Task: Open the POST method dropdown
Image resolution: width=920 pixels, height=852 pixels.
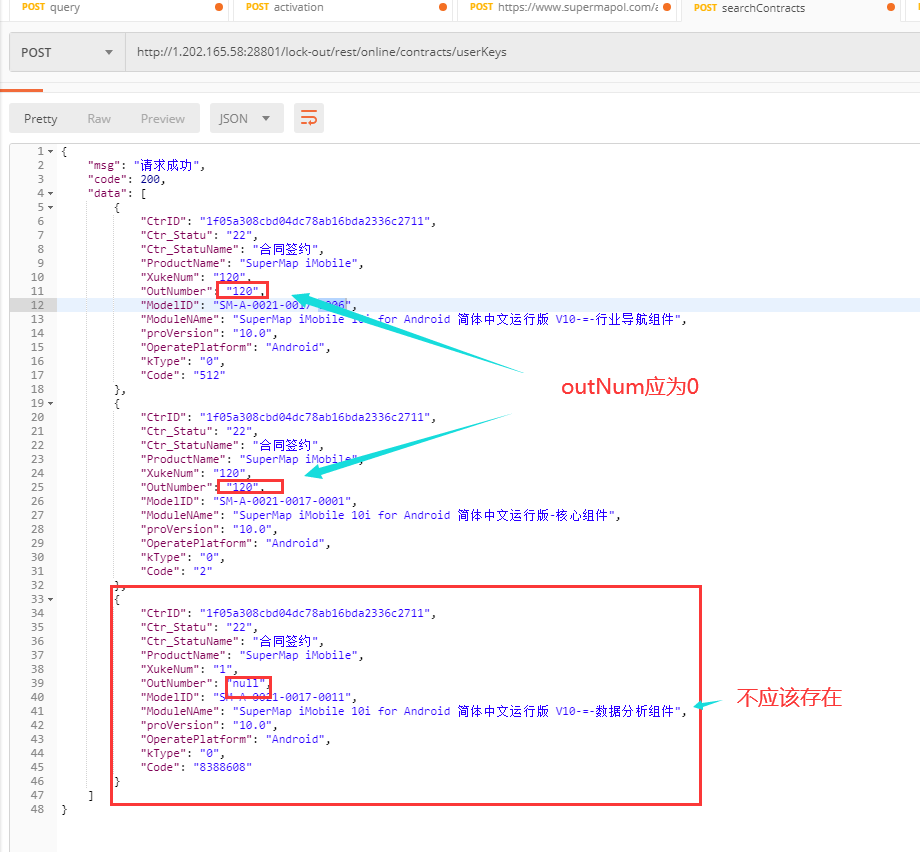Action: tap(67, 52)
